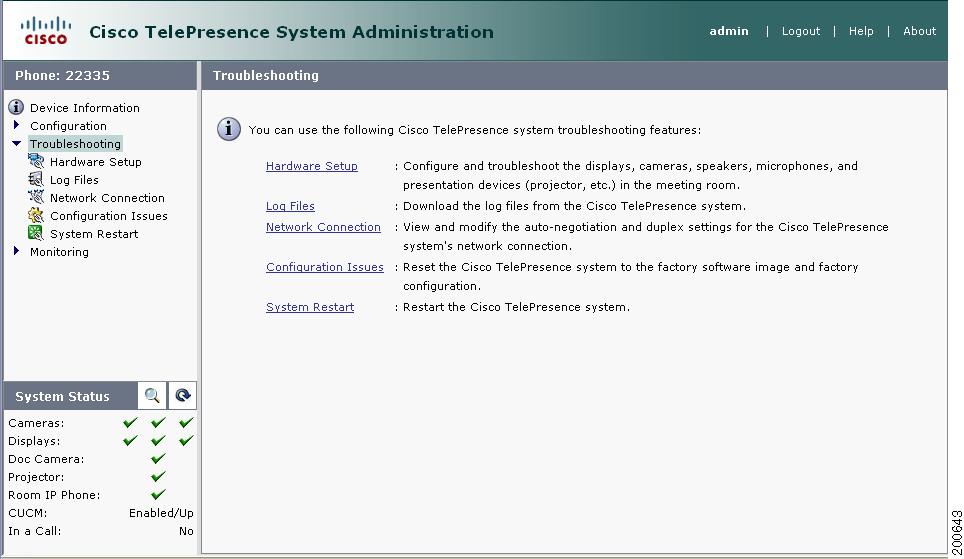Click the 'In a Call:' status label
Screen dimensions: 964x559
point(34,531)
